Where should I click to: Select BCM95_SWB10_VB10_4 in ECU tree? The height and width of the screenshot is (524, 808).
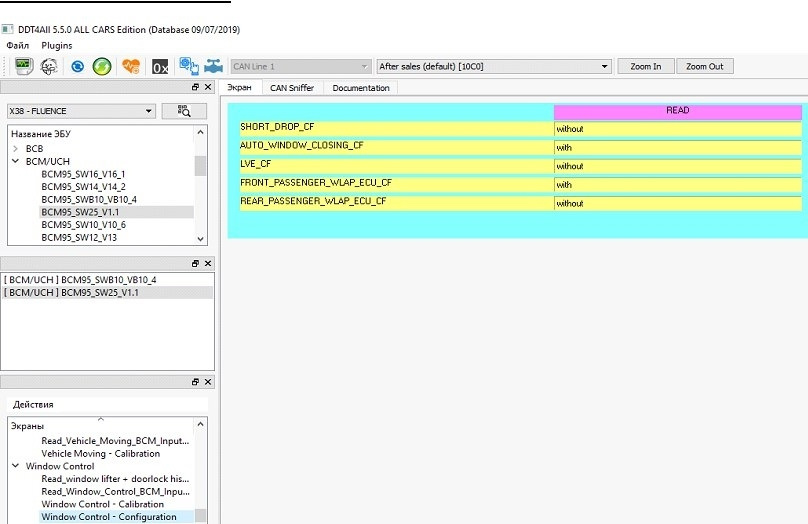(89, 199)
